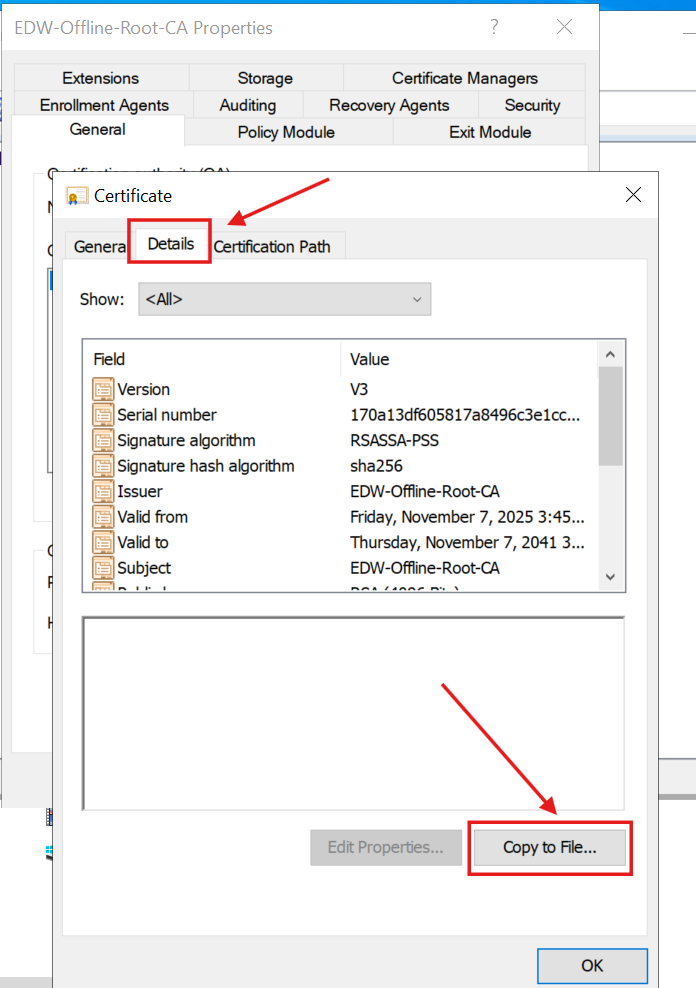Open Storage tab in Properties window

[265, 78]
